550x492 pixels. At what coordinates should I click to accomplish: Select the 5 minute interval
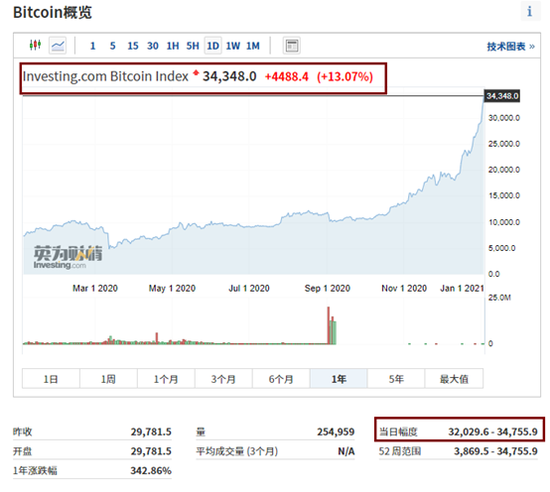pos(113,46)
